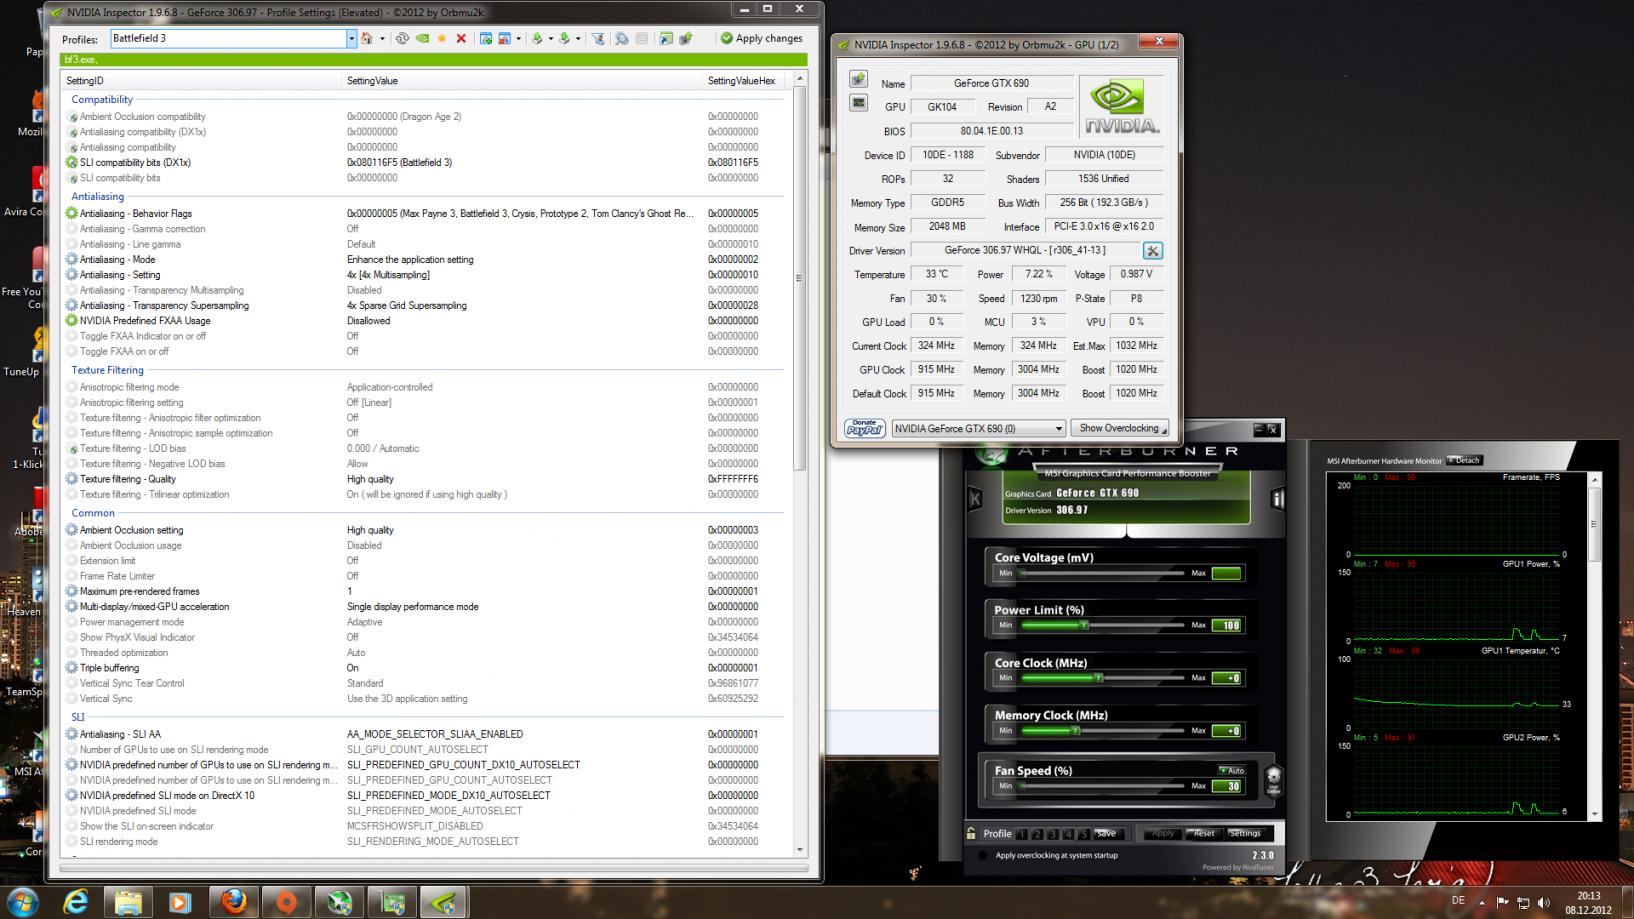Click Apply changes button
Screen dimensions: 1634x919
click(762, 39)
